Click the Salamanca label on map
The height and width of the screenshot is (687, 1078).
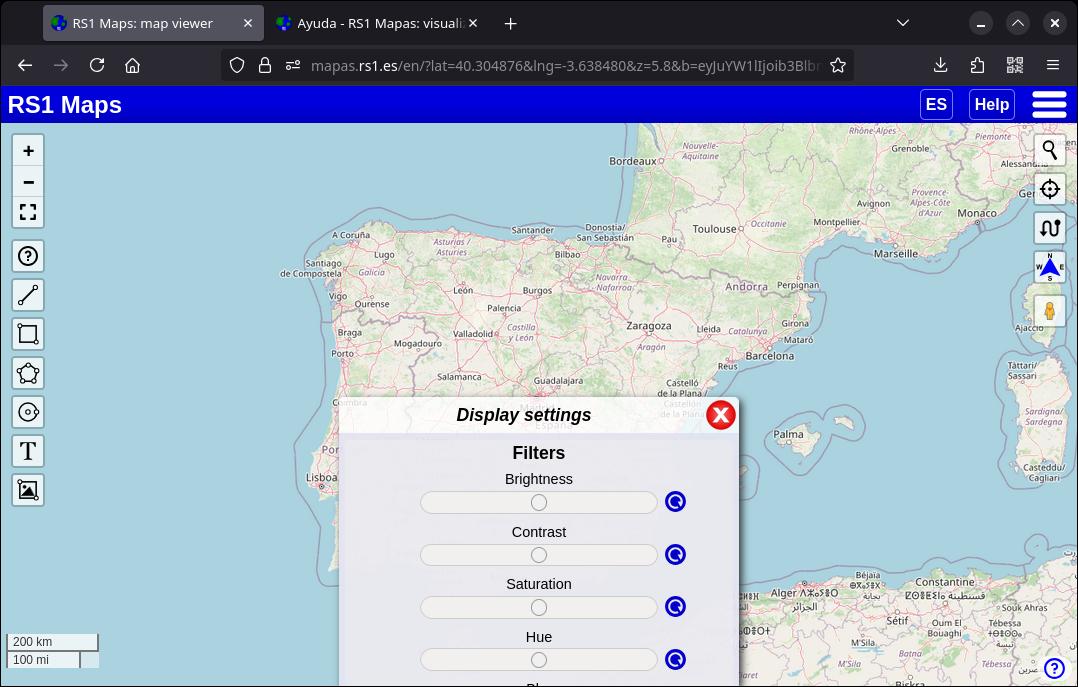click(x=459, y=377)
